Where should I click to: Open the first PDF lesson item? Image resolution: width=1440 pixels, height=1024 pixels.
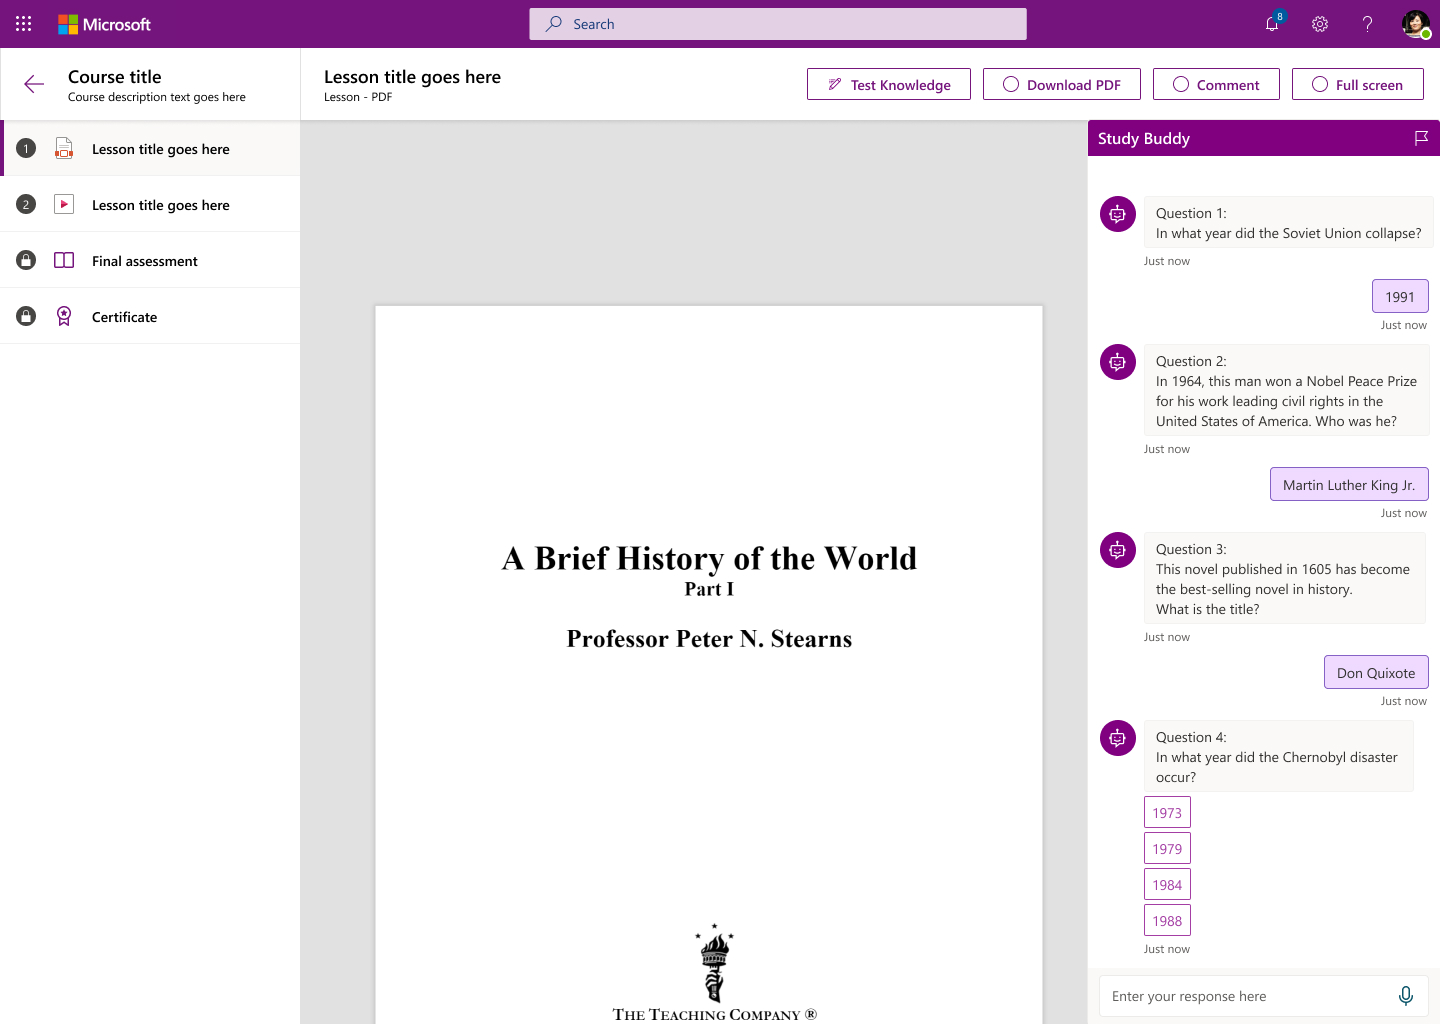click(160, 149)
